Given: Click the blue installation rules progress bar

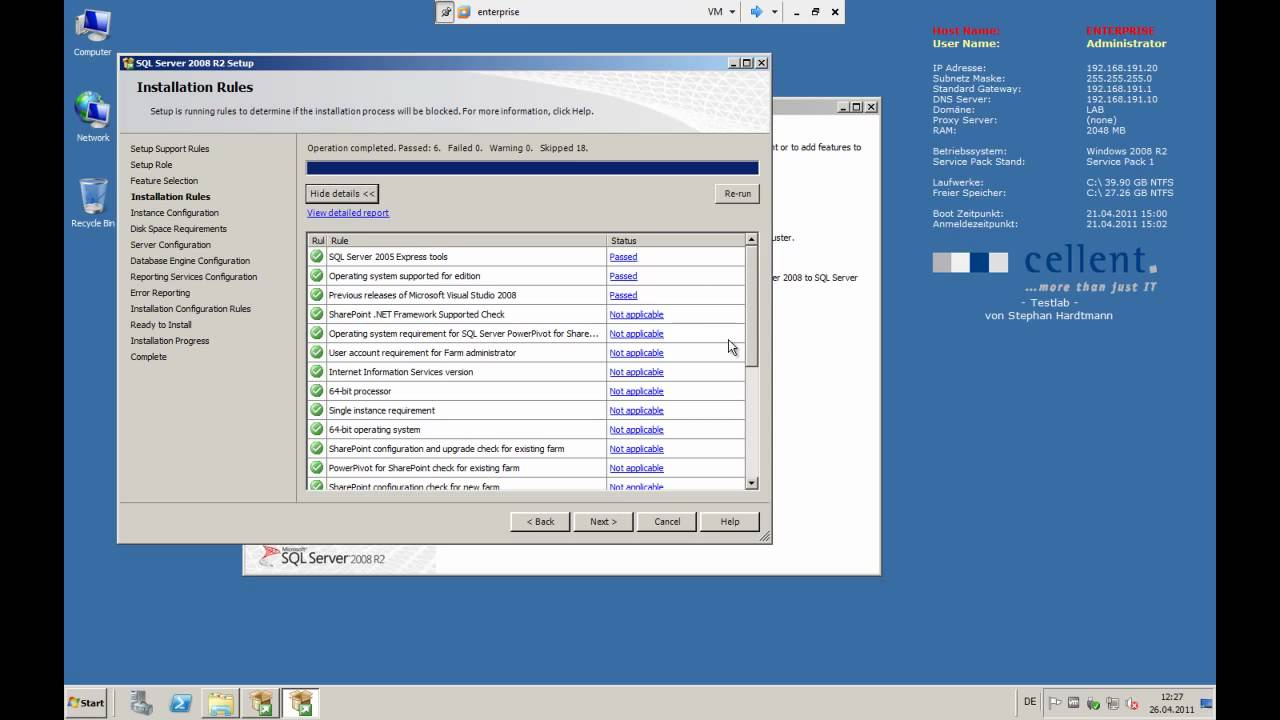Looking at the screenshot, I should (x=532, y=168).
